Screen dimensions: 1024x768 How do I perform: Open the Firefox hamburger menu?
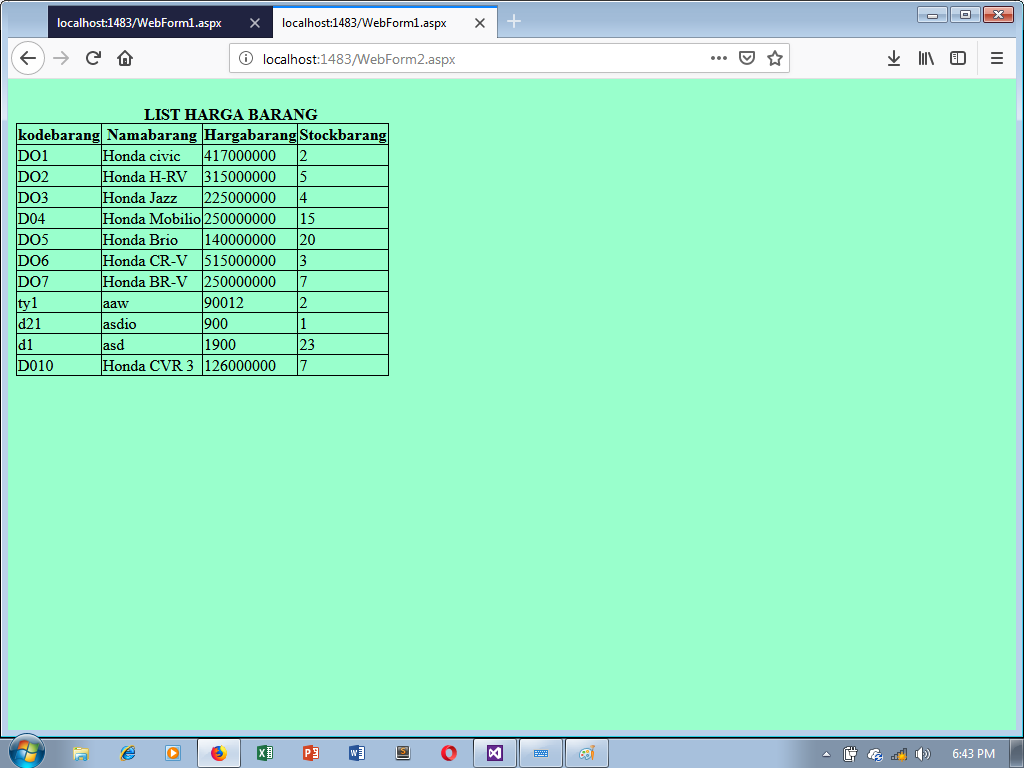[x=997, y=58]
